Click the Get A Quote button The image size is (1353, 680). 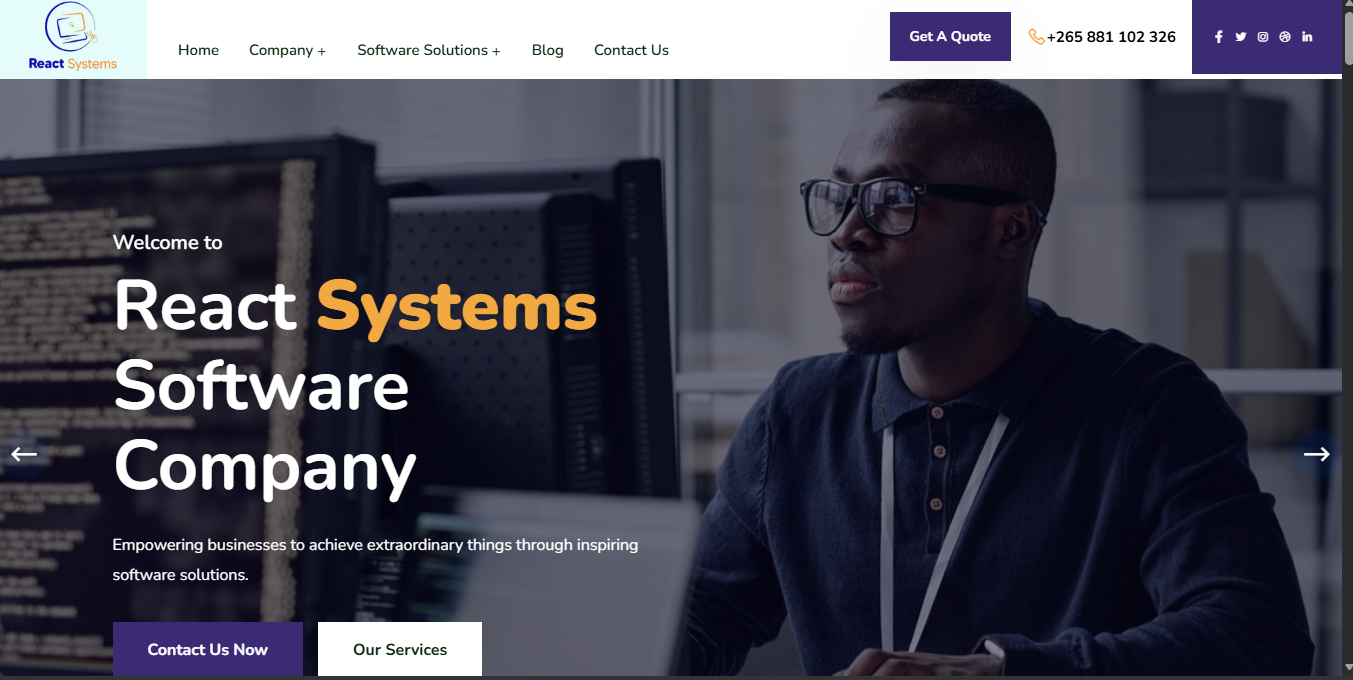pos(950,36)
